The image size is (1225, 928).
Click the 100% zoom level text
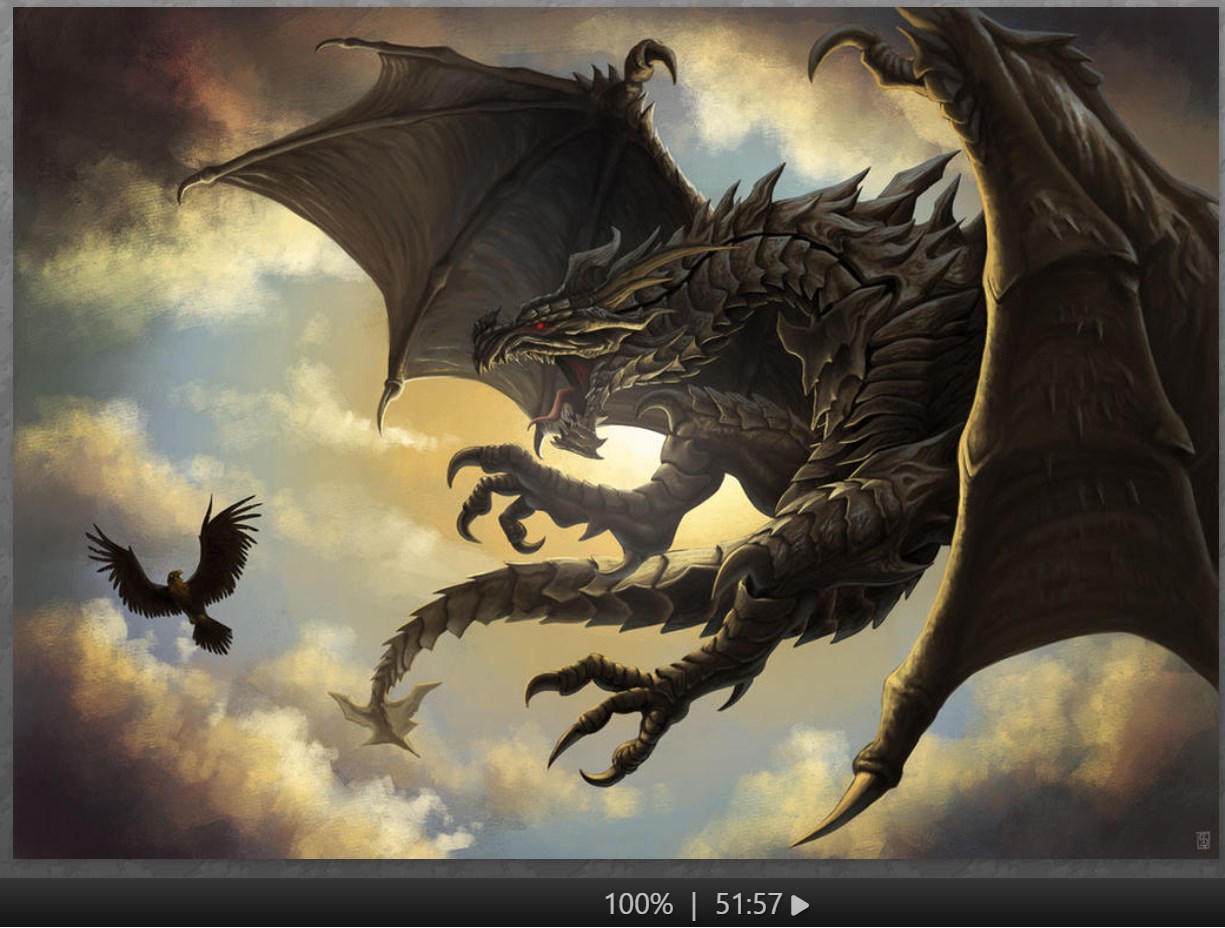[638, 905]
